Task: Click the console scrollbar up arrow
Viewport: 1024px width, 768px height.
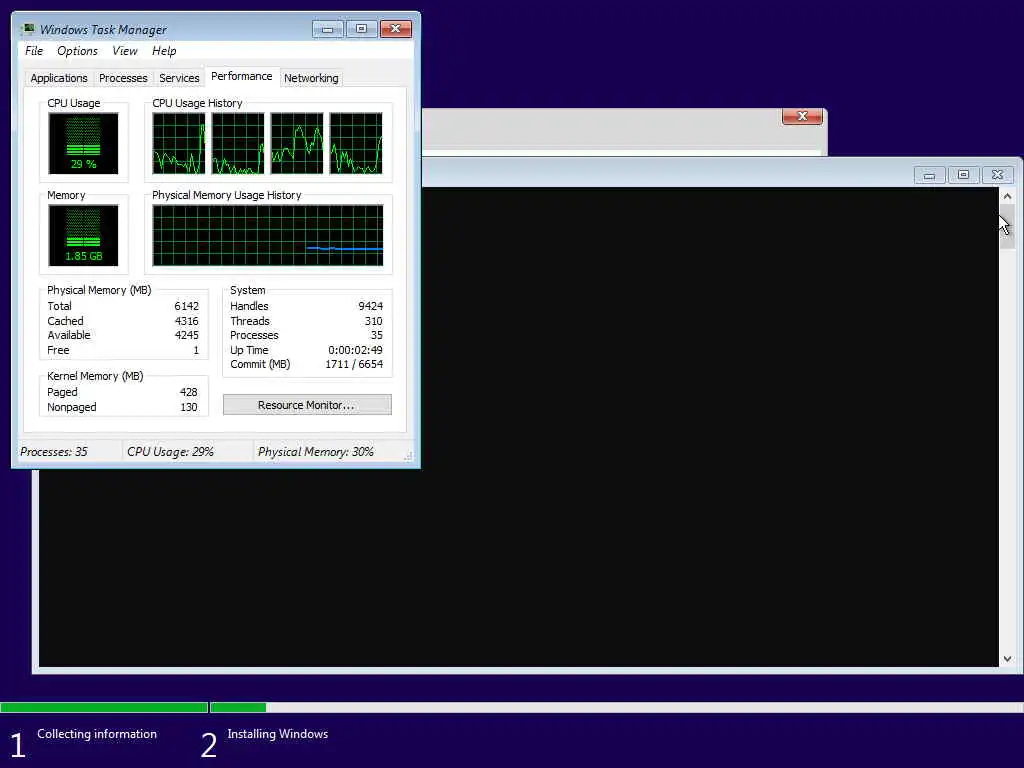Action: pos(1007,196)
